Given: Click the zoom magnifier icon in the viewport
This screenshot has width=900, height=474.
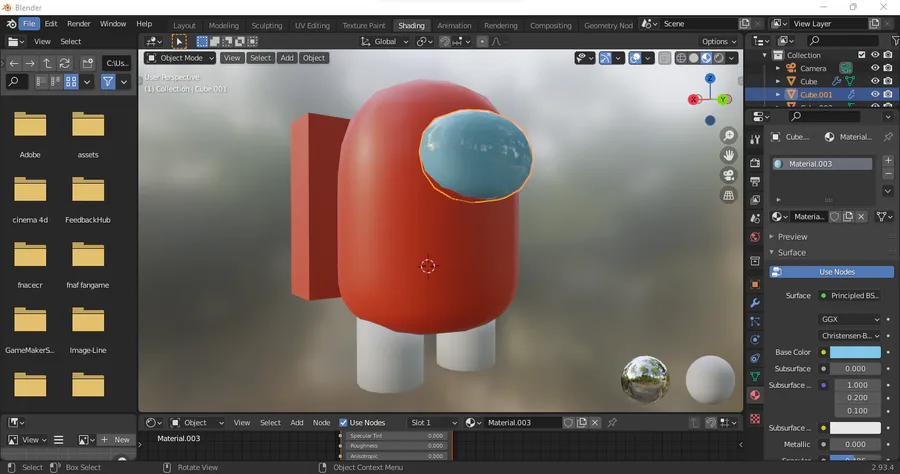Looking at the screenshot, I should coord(729,136).
